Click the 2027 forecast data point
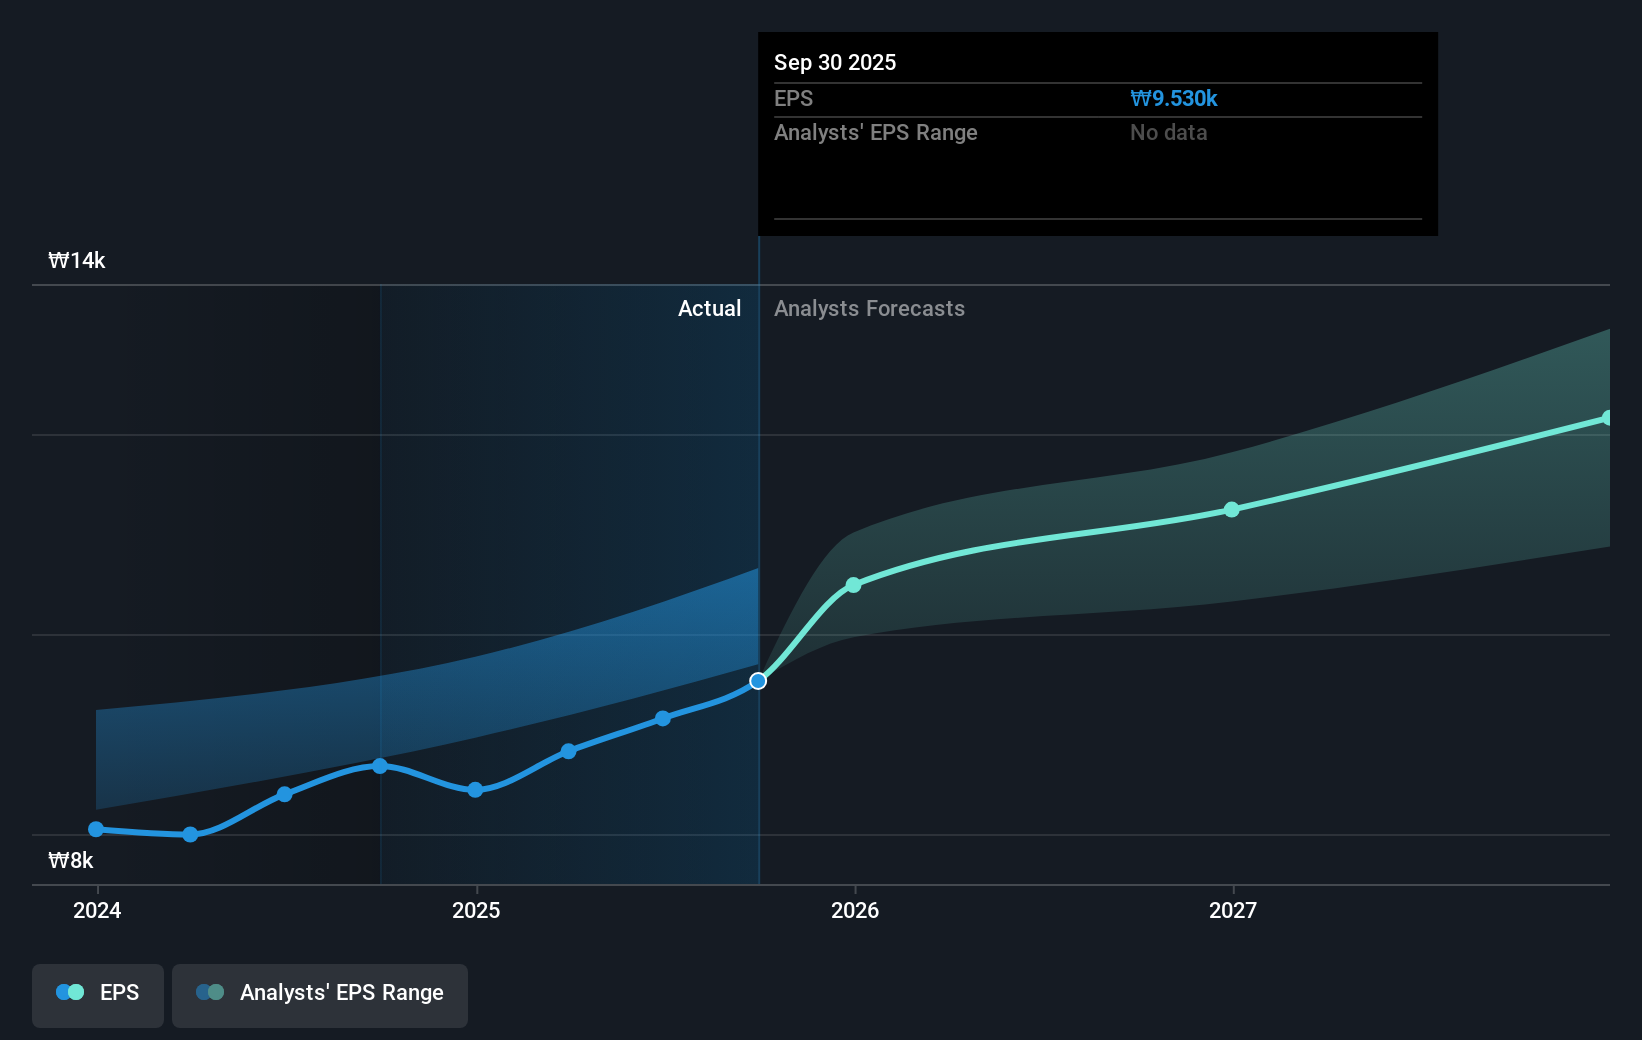1642x1040 pixels. coord(1232,510)
